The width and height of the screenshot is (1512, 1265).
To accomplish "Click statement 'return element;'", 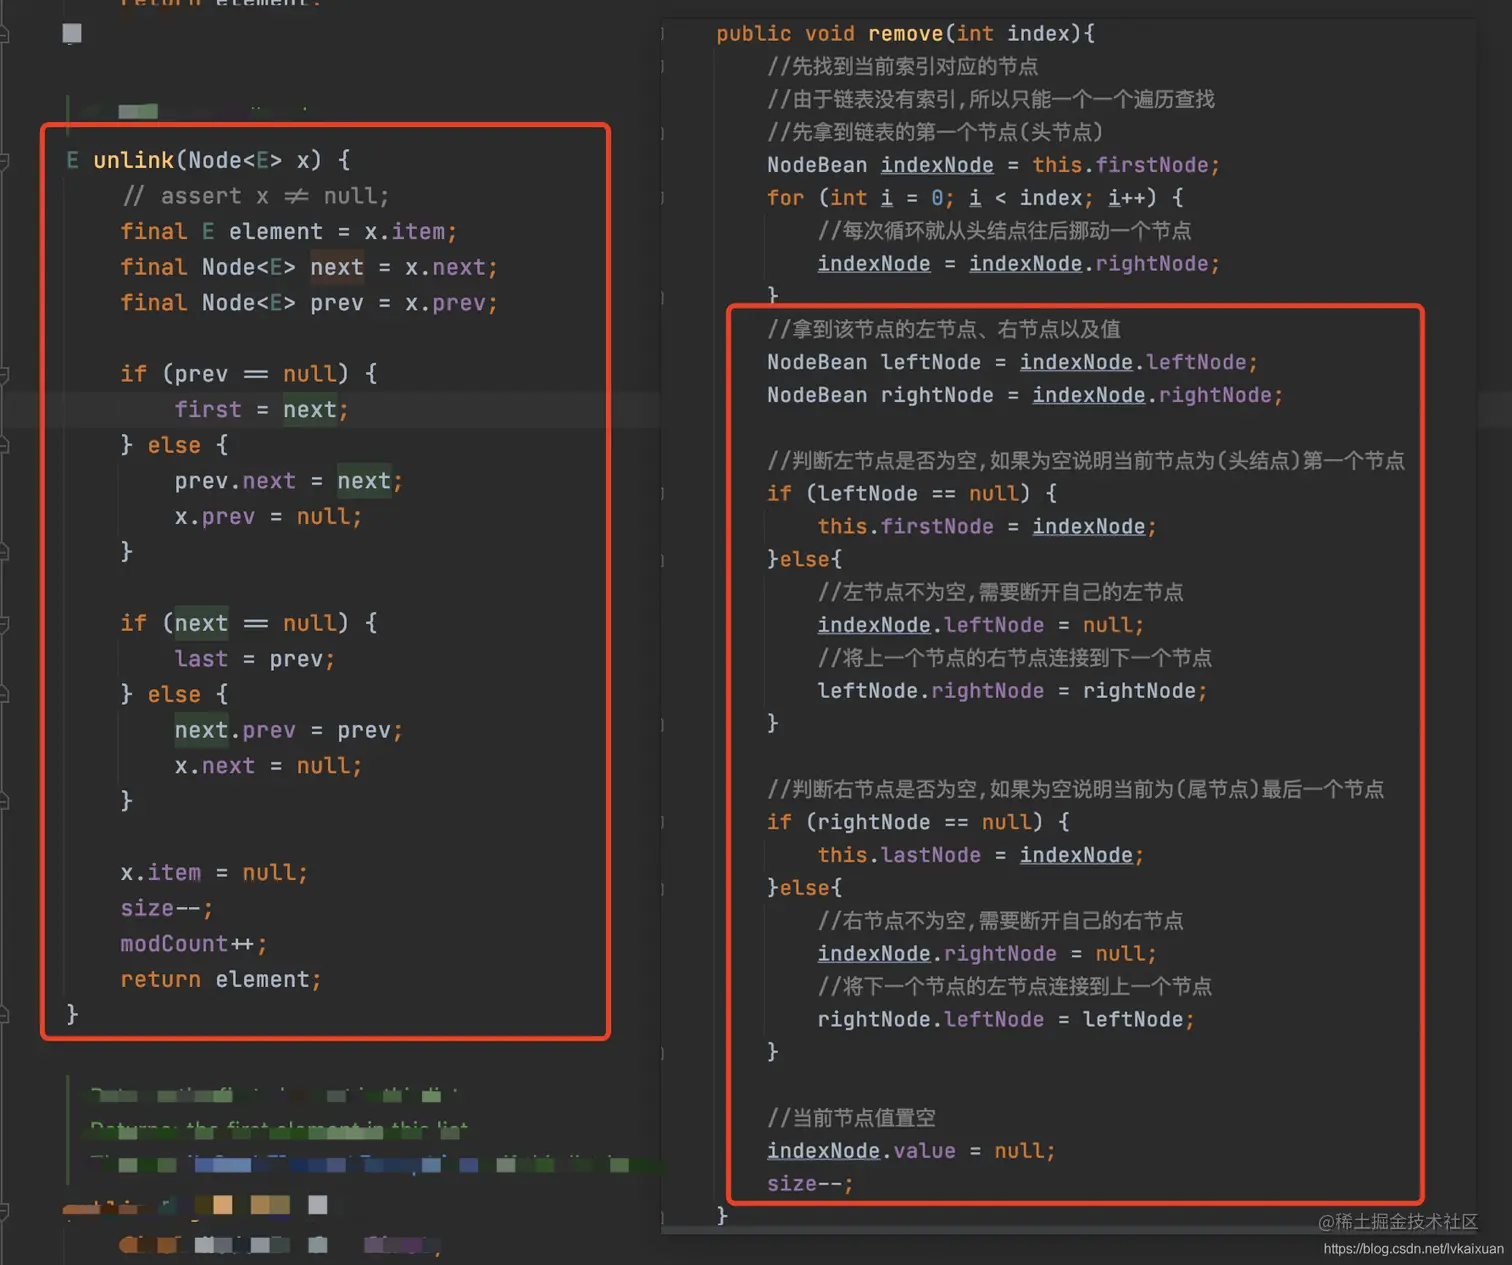I will coord(221,980).
